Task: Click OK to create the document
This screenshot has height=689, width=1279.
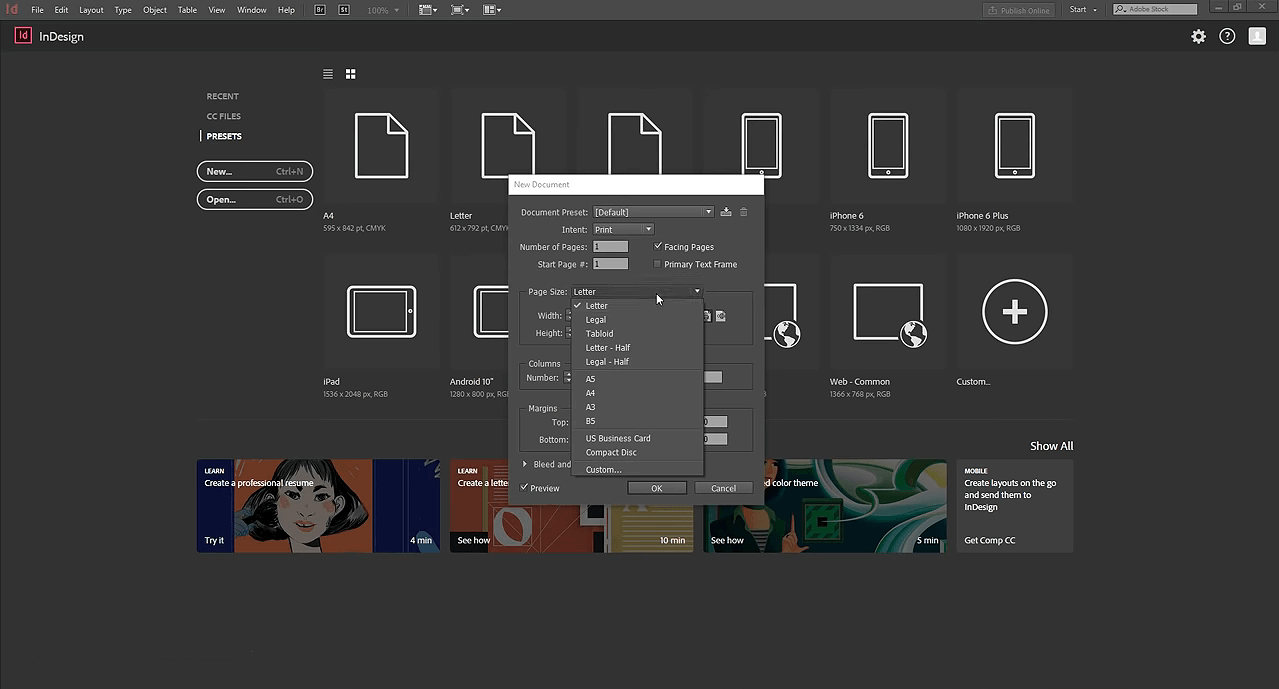Action: coord(657,488)
